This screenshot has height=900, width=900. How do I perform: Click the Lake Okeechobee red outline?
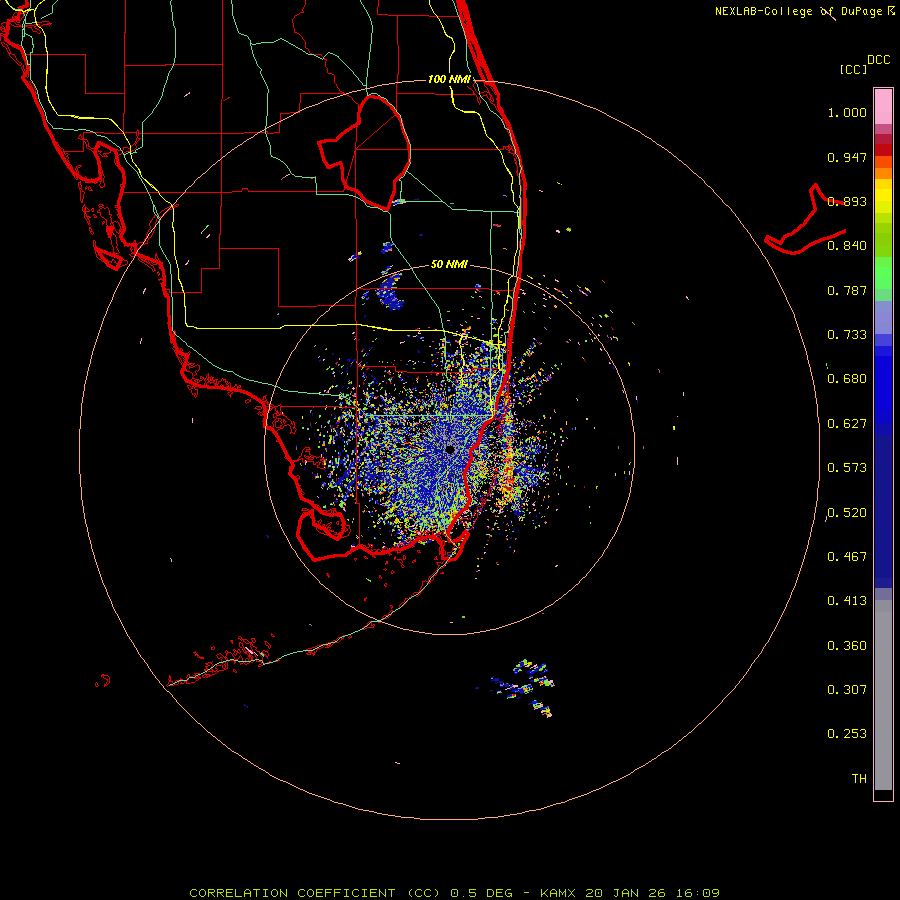[364, 153]
